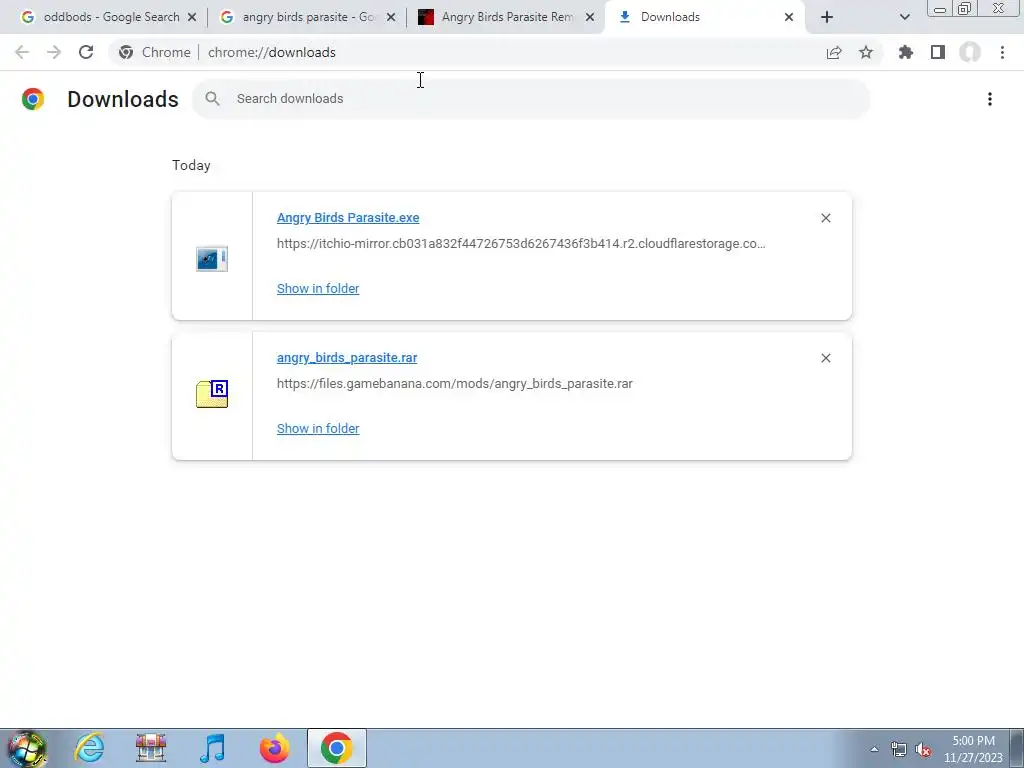Screen dimensions: 1024x768
Task: Remove angry_birds_parasite.rar from list
Action: point(826,358)
